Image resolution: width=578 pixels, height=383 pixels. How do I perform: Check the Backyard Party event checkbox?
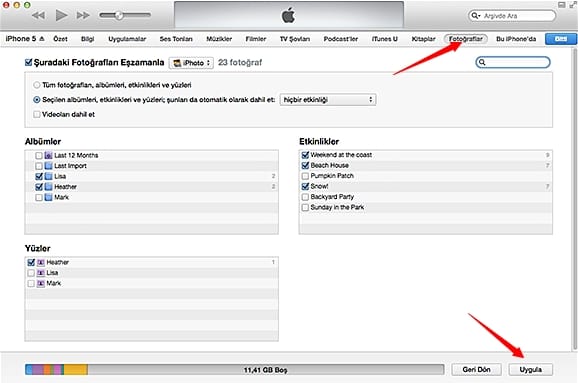coord(305,197)
